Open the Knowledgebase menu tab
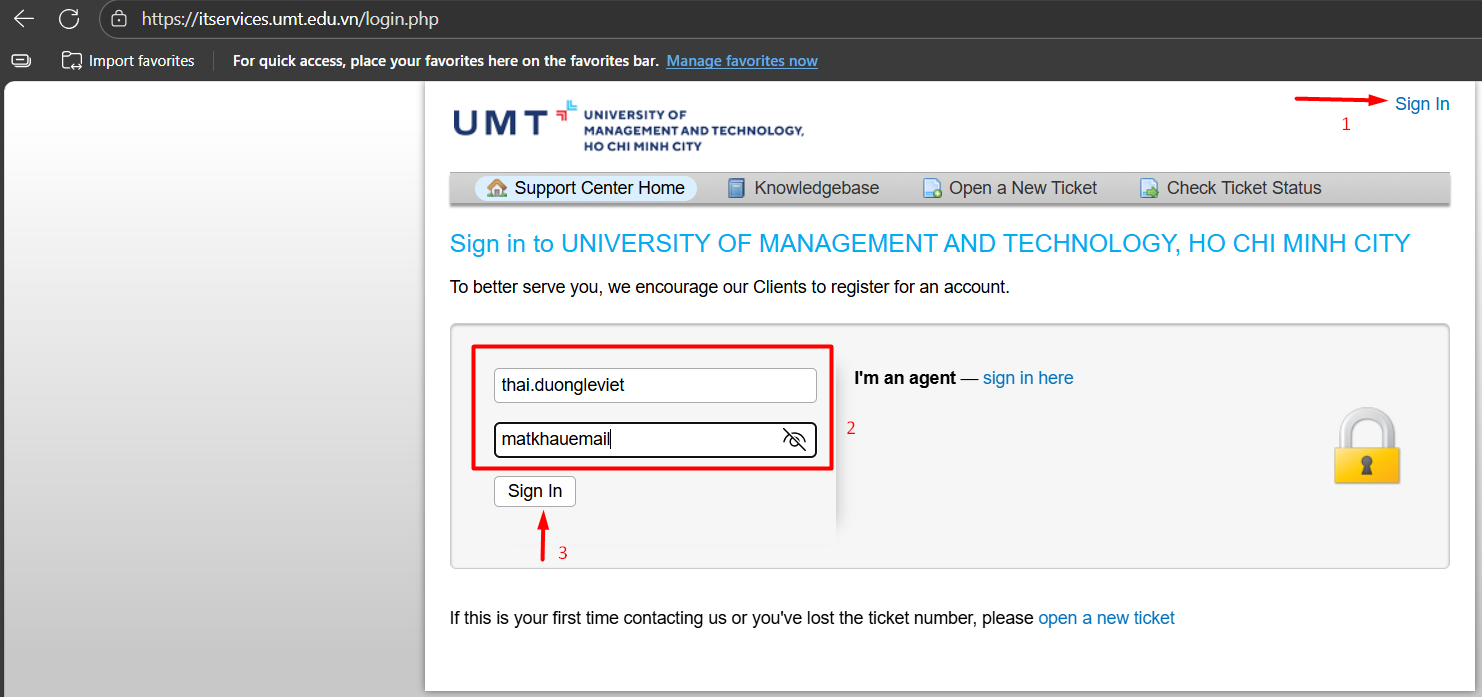 [816, 188]
